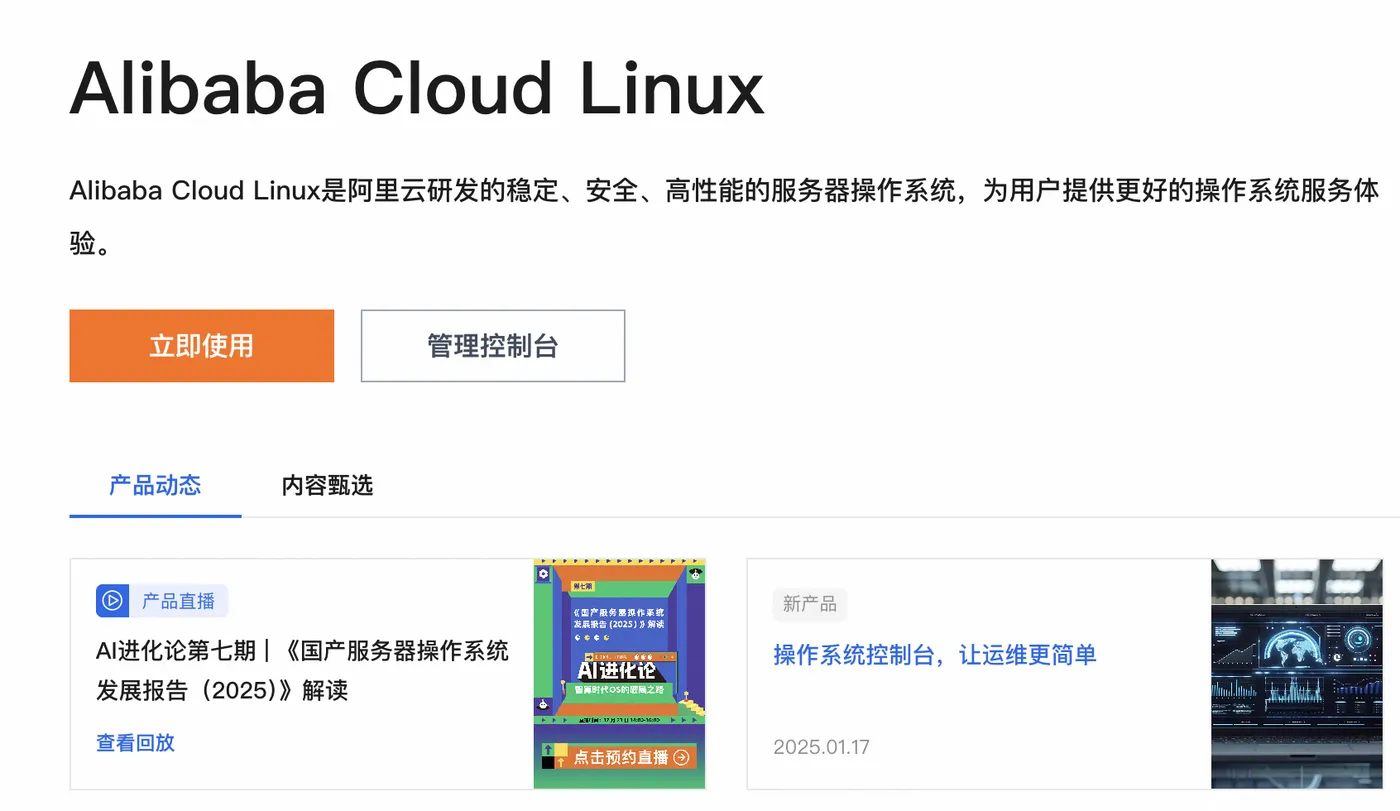The width and height of the screenshot is (1400, 811).
Task: Click the server monitoring image on the right card
Action: (x=1296, y=673)
